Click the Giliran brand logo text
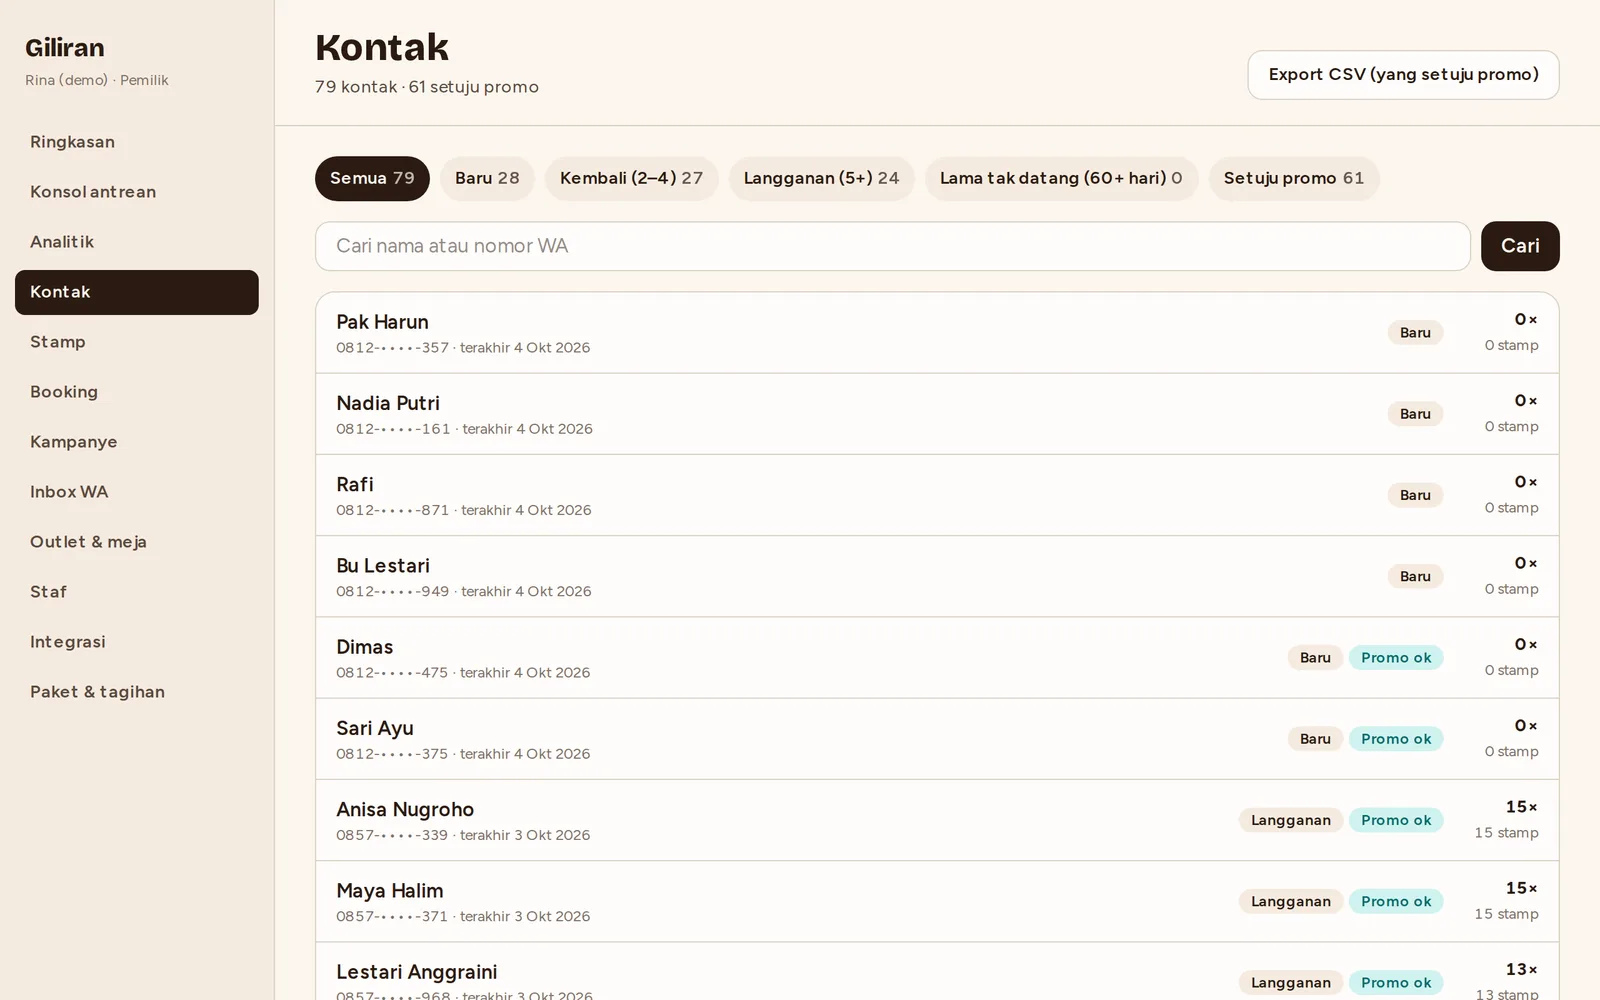Viewport: 1600px width, 1000px height. [65, 48]
